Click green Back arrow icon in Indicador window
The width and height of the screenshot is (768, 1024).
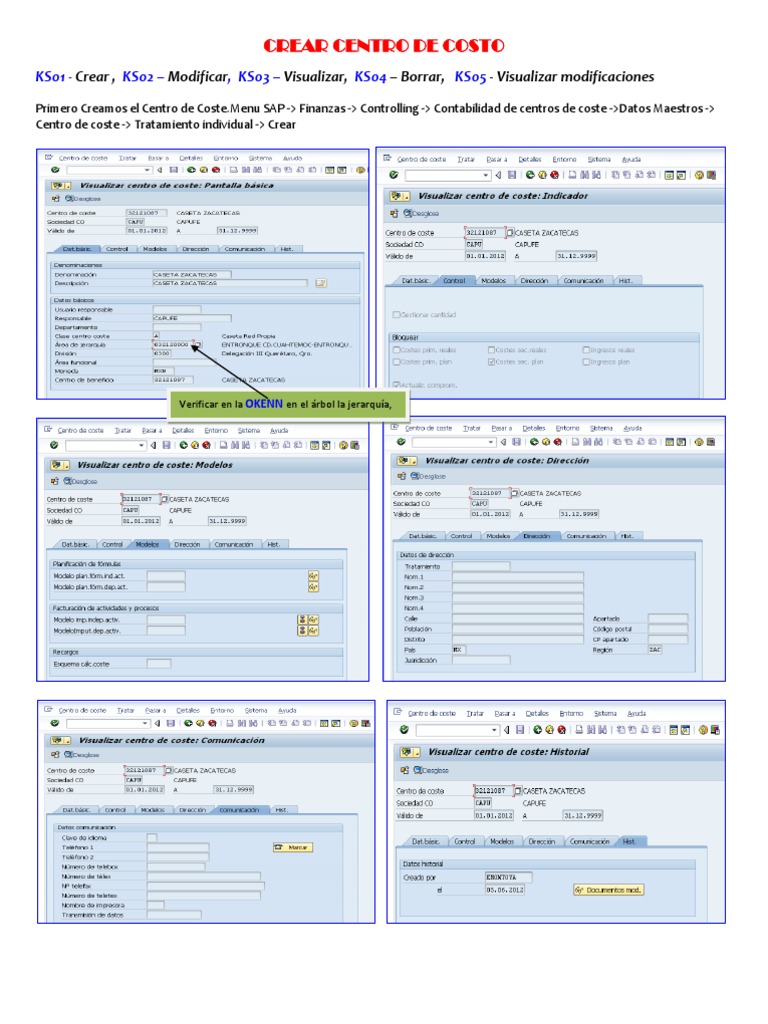[530, 175]
